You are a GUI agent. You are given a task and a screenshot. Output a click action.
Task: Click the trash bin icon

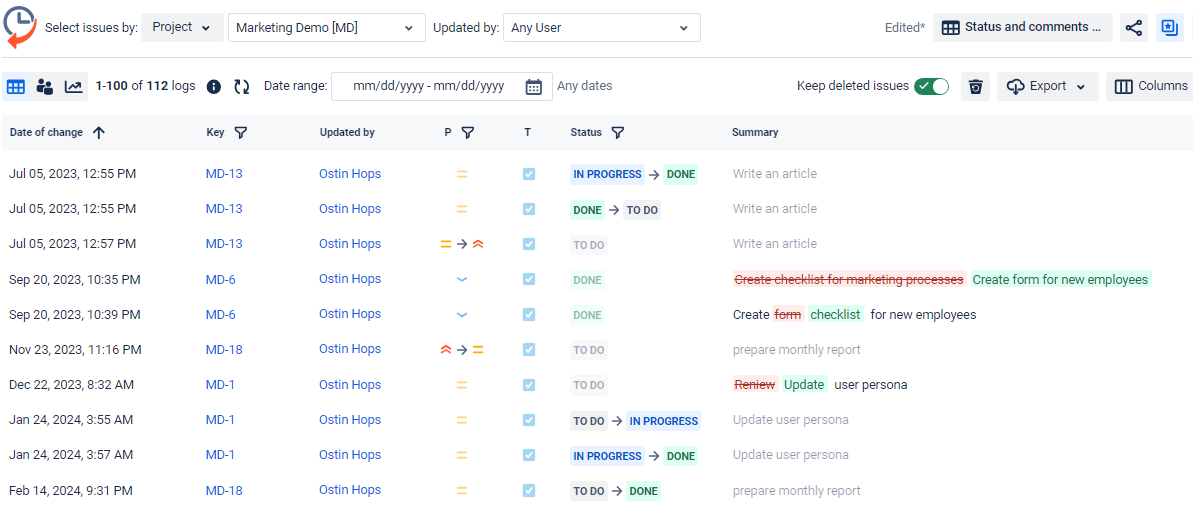click(976, 87)
